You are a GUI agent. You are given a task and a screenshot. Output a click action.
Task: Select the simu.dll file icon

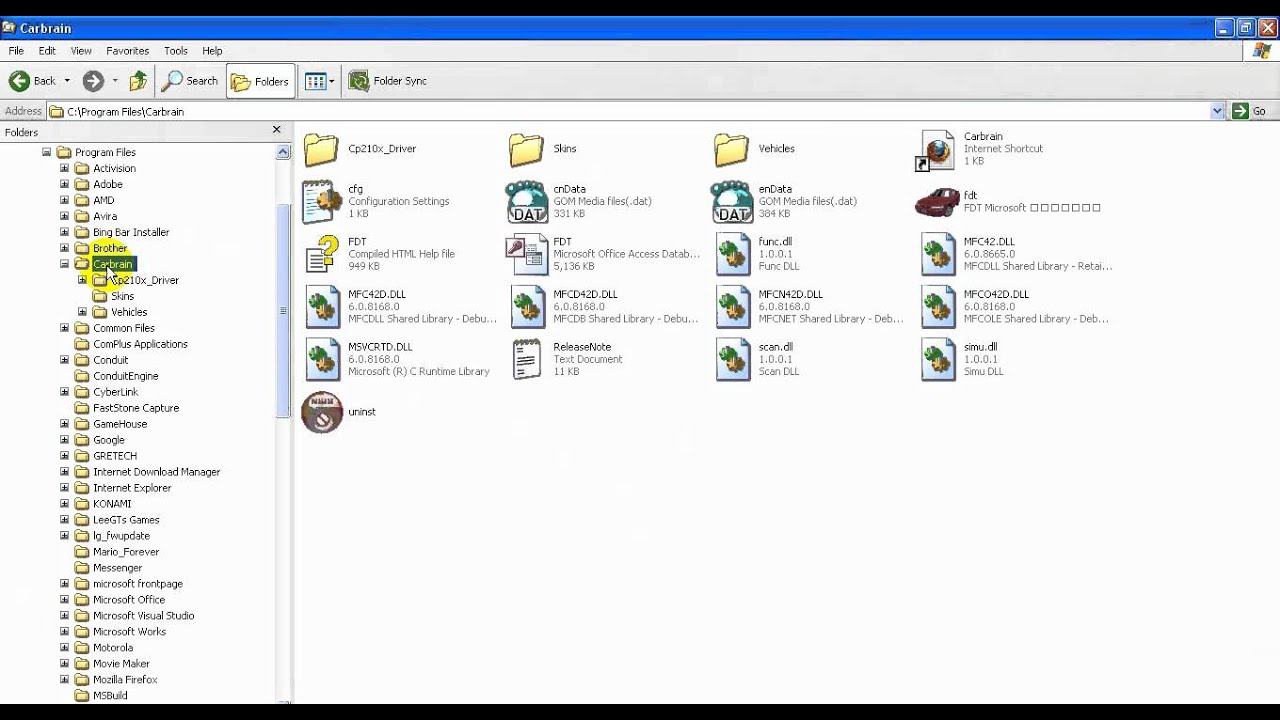tap(938, 359)
